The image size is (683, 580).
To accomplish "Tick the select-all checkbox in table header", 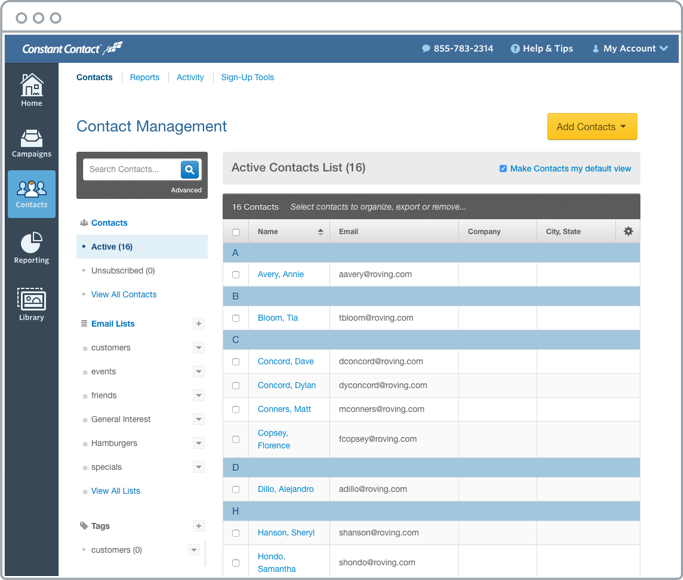I will [236, 232].
